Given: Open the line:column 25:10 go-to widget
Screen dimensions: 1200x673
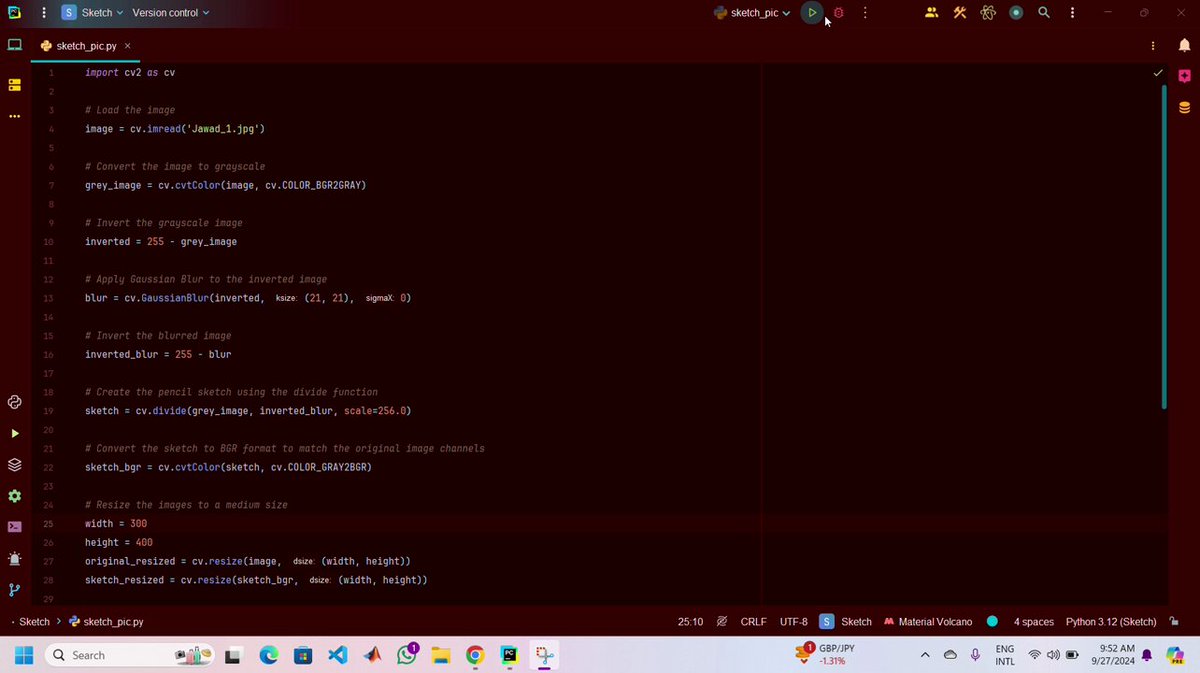Looking at the screenshot, I should coord(690,621).
